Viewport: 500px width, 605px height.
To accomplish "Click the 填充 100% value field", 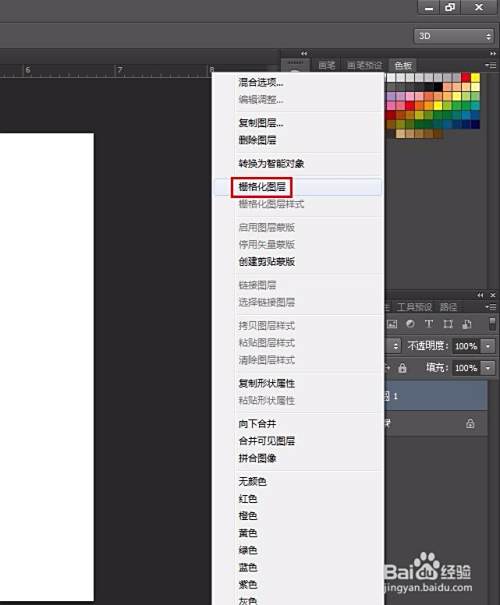I will coord(466,368).
